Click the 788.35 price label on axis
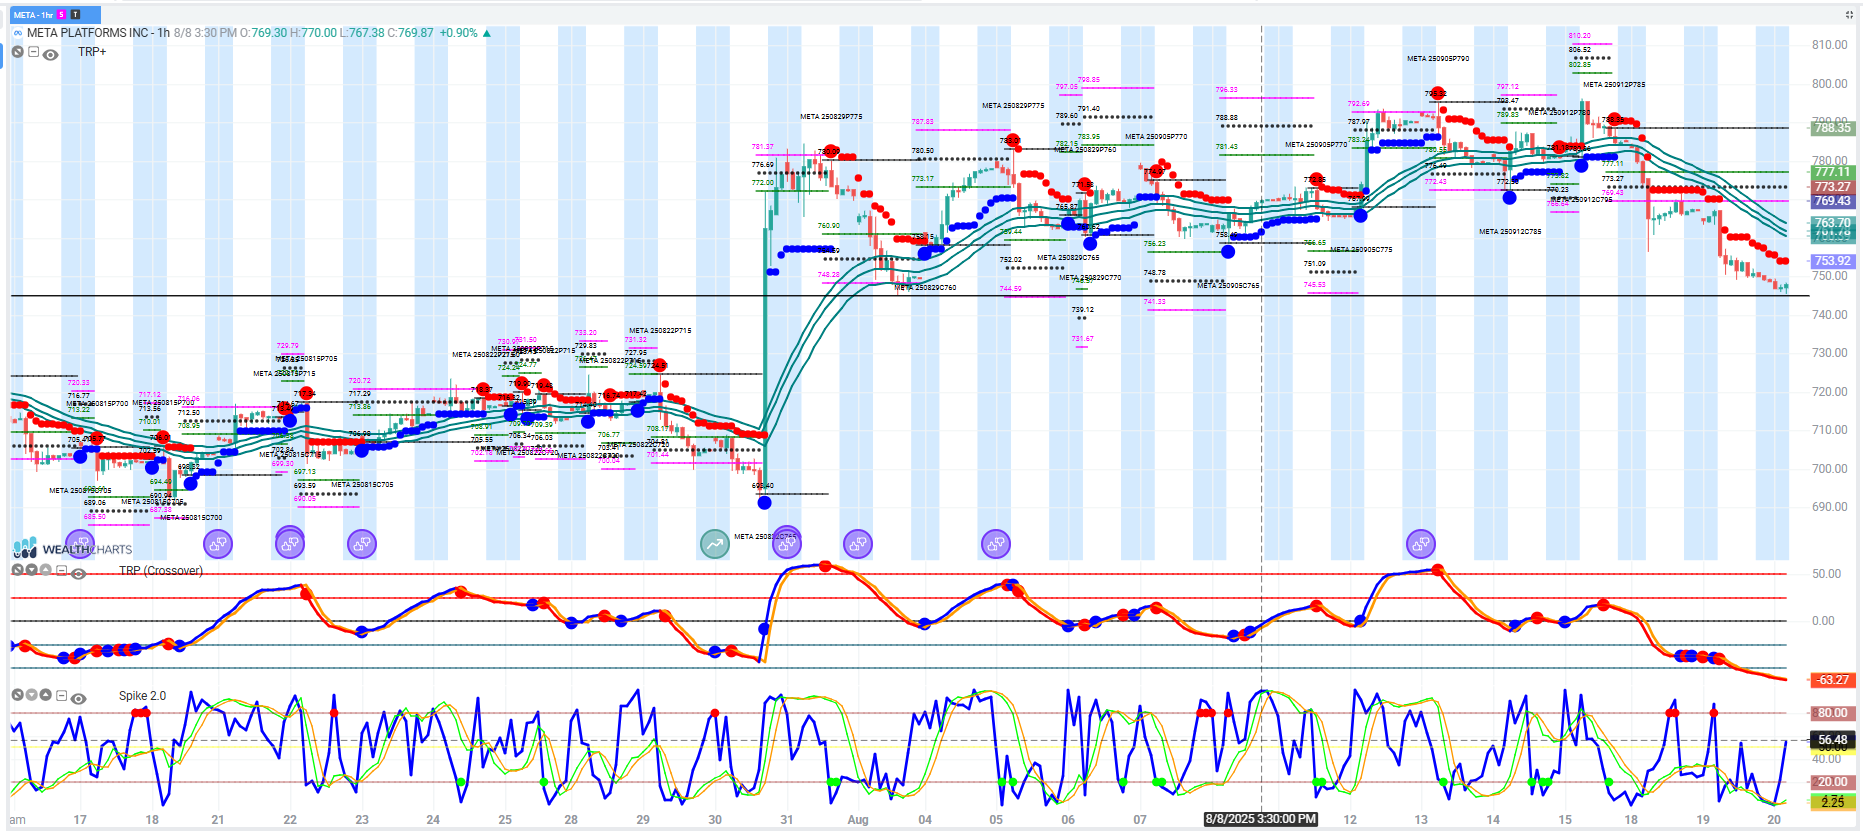This screenshot has width=1863, height=831. click(x=1833, y=128)
